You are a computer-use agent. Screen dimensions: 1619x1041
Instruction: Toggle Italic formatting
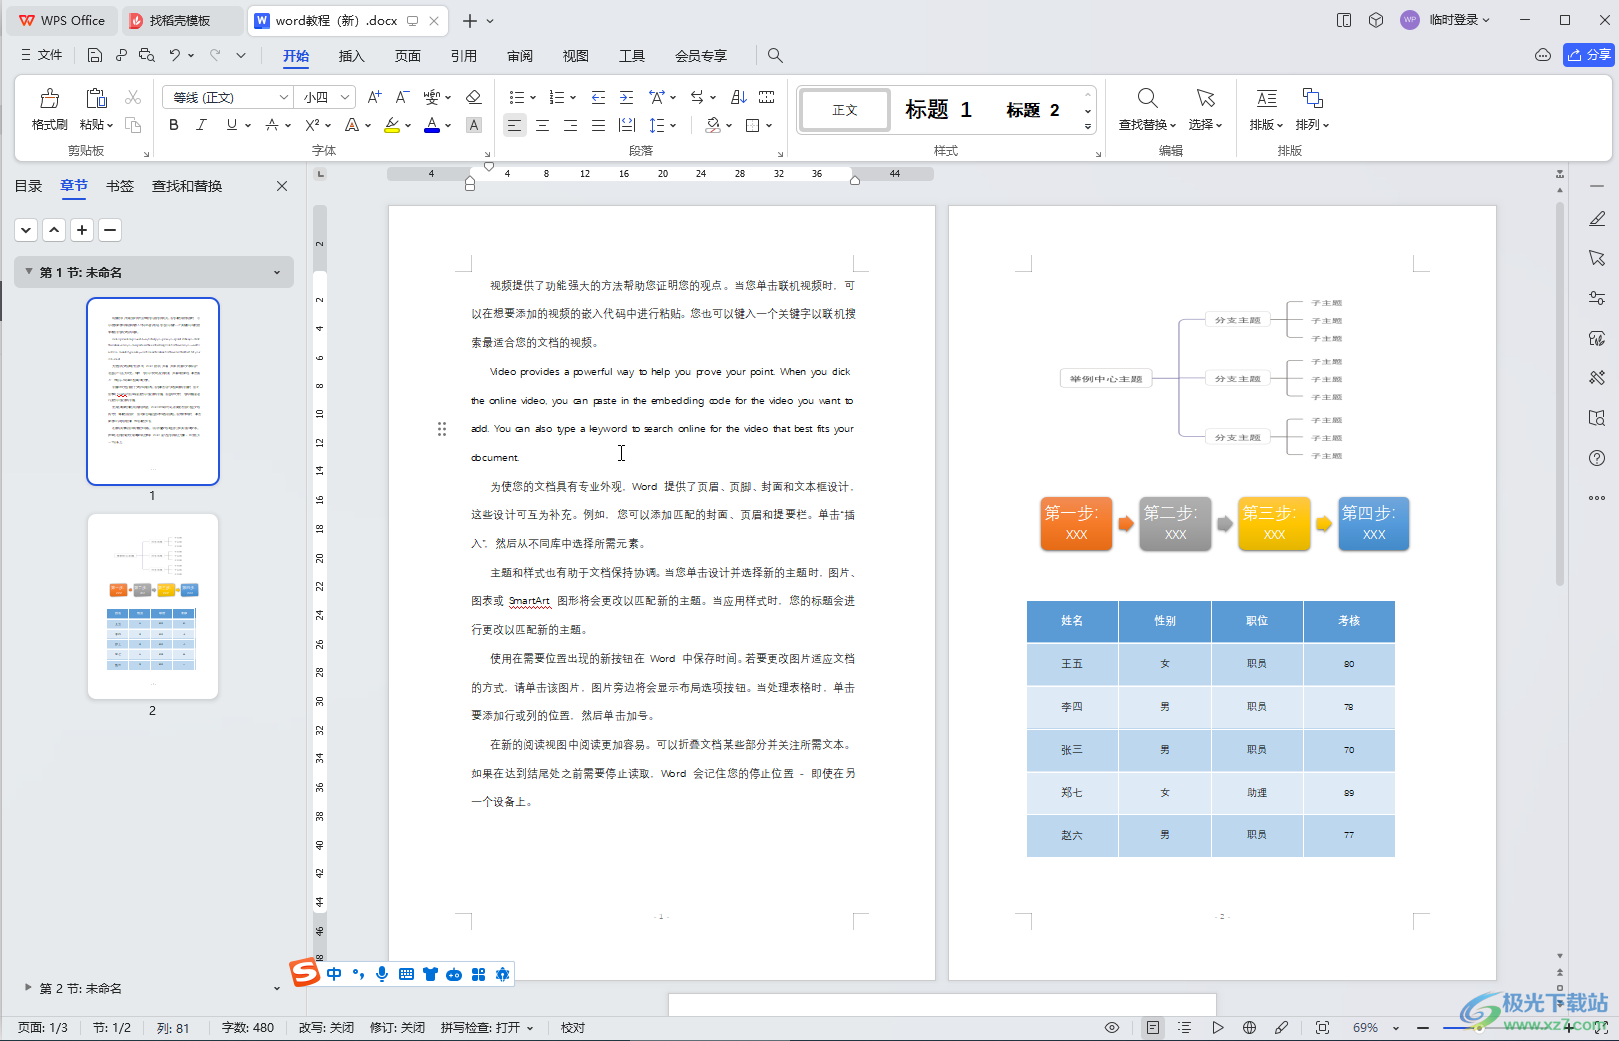201,125
